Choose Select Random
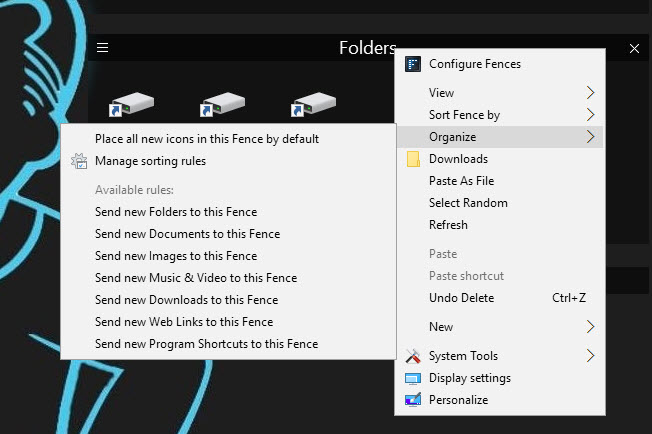 pos(500,203)
